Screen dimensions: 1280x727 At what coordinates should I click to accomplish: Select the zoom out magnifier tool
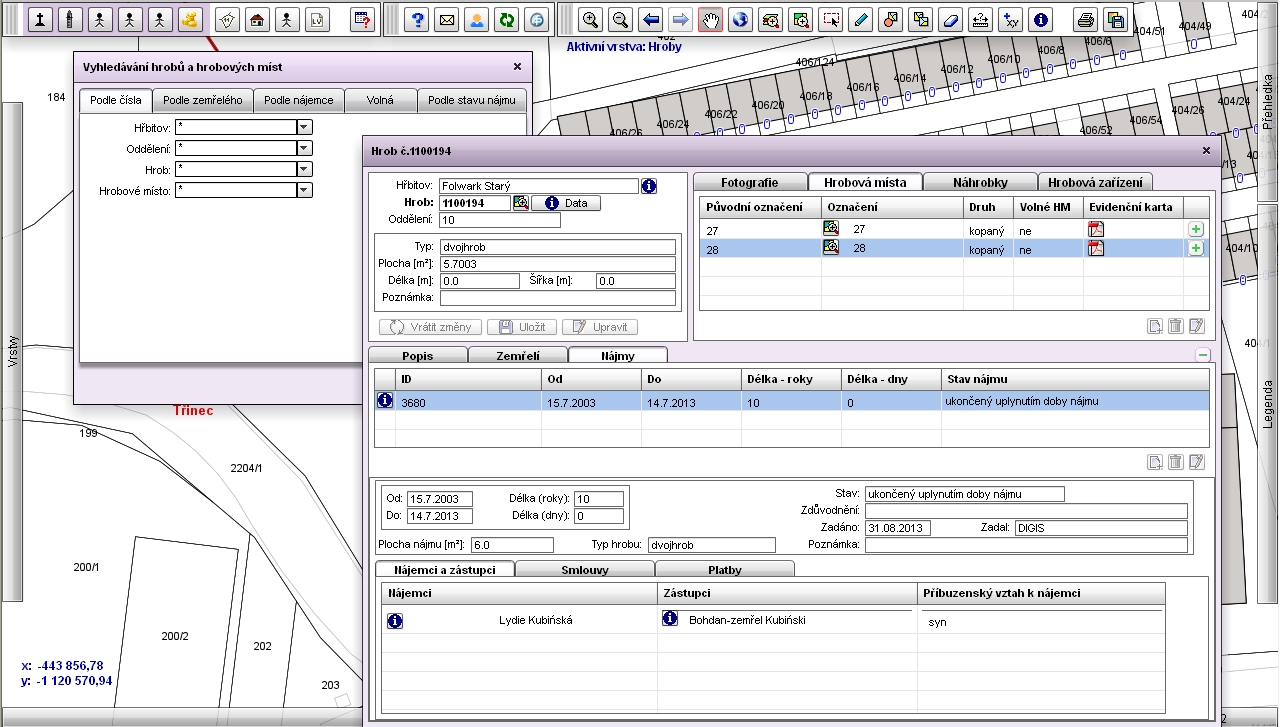click(x=621, y=20)
